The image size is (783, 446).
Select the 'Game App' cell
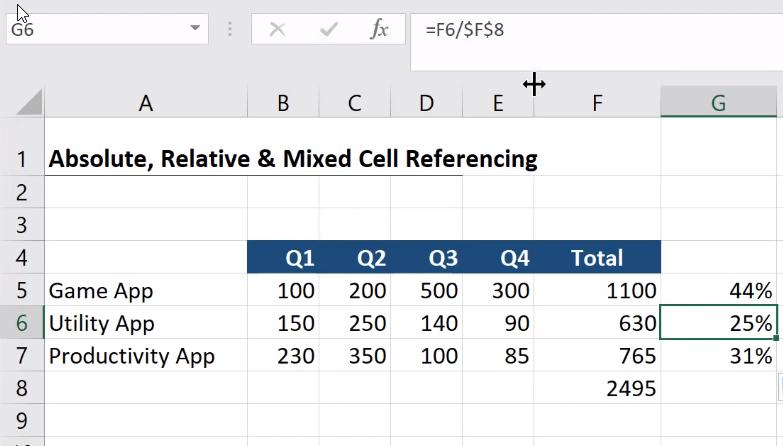146,290
